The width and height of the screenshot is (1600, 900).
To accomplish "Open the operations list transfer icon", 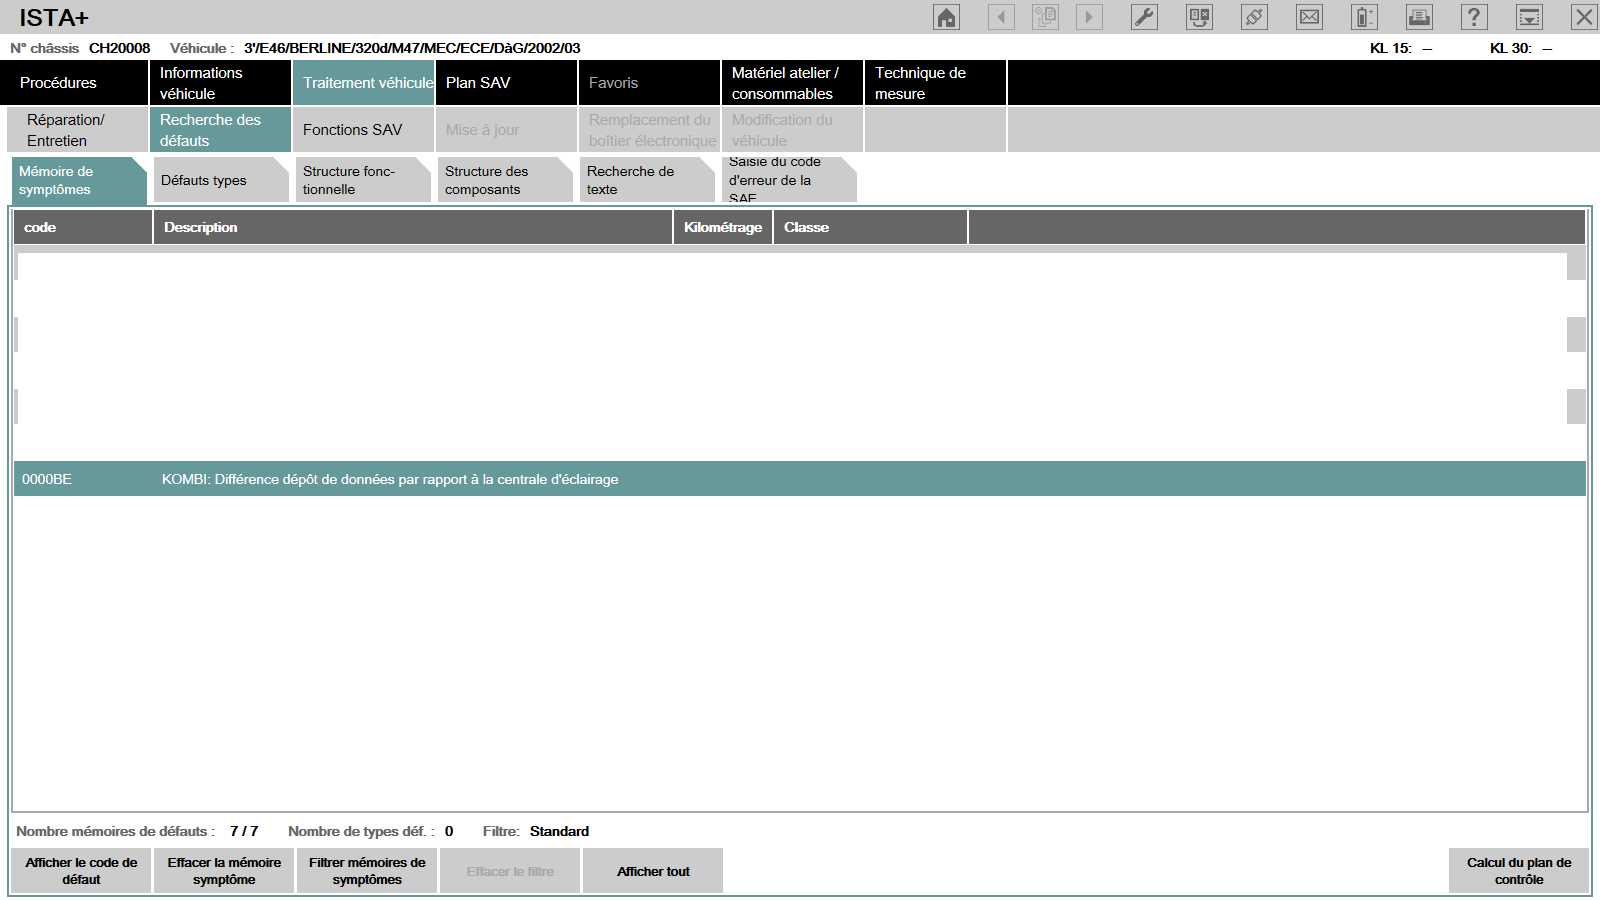I will click(1199, 17).
